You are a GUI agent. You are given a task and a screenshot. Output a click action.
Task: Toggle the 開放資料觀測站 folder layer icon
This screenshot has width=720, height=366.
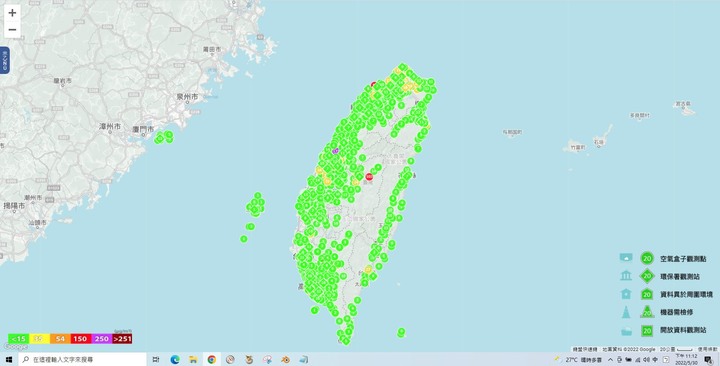click(626, 331)
